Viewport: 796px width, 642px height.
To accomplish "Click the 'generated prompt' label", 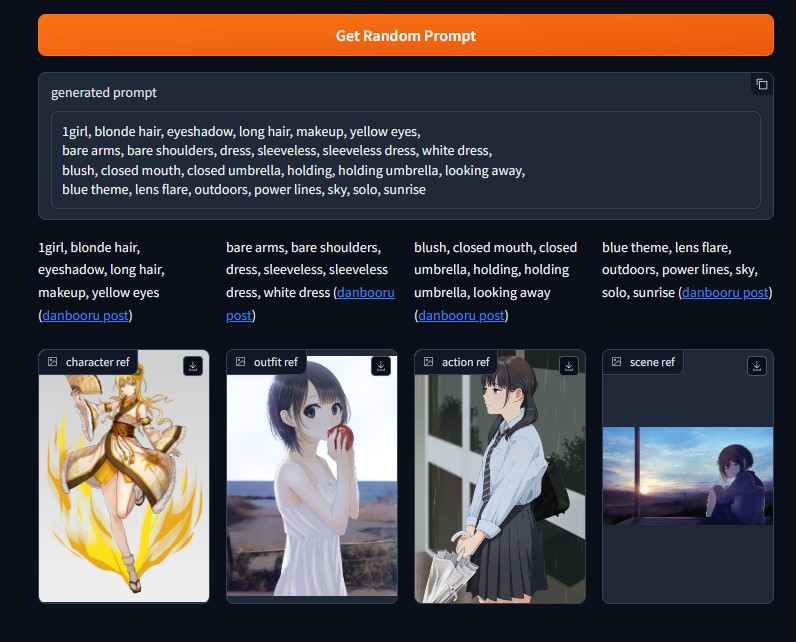I will coord(104,92).
